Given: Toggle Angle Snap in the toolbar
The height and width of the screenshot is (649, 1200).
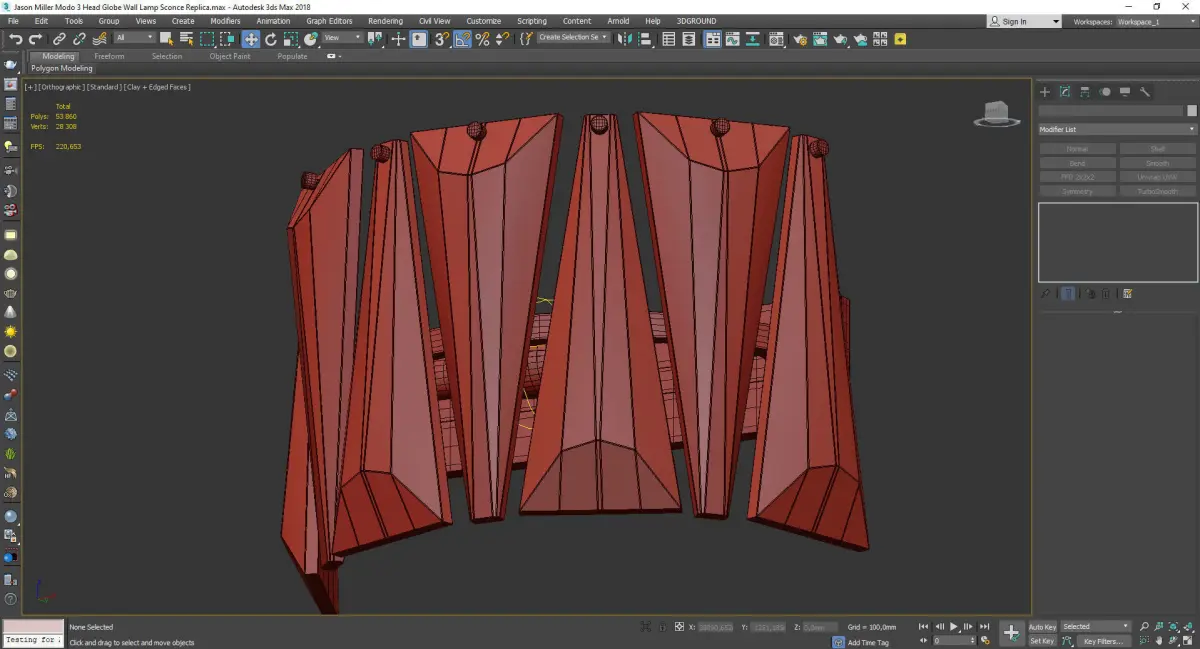Looking at the screenshot, I should [x=462, y=39].
